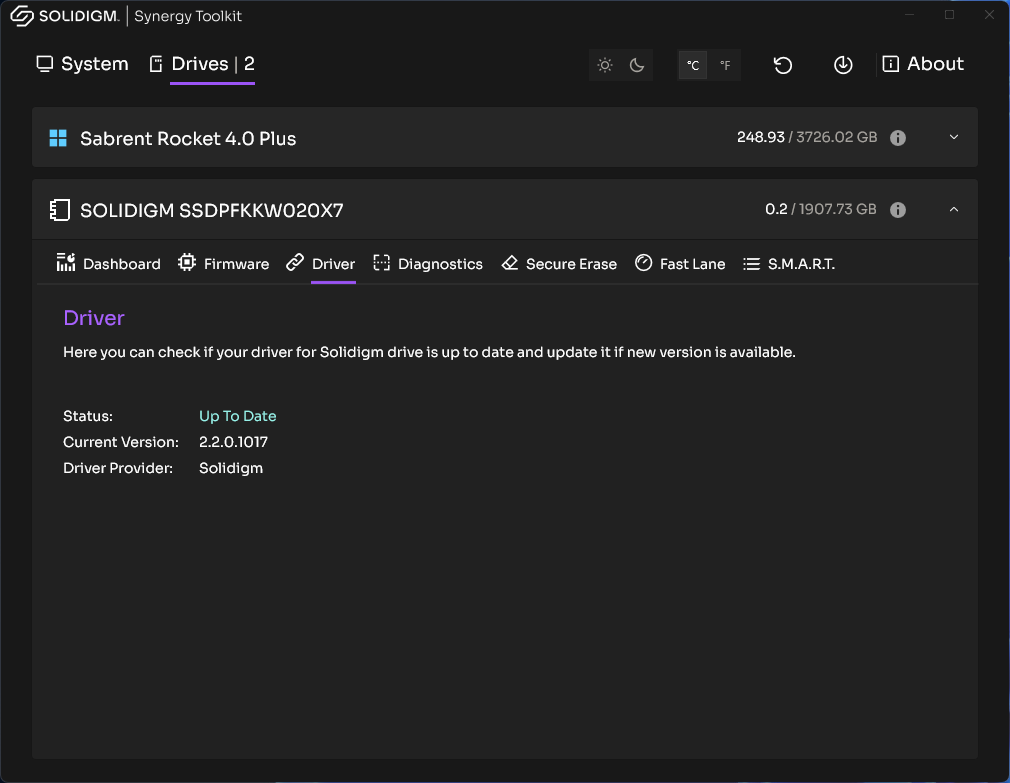Click the refresh icon in top bar
Viewport: 1010px width, 783px height.
783,65
